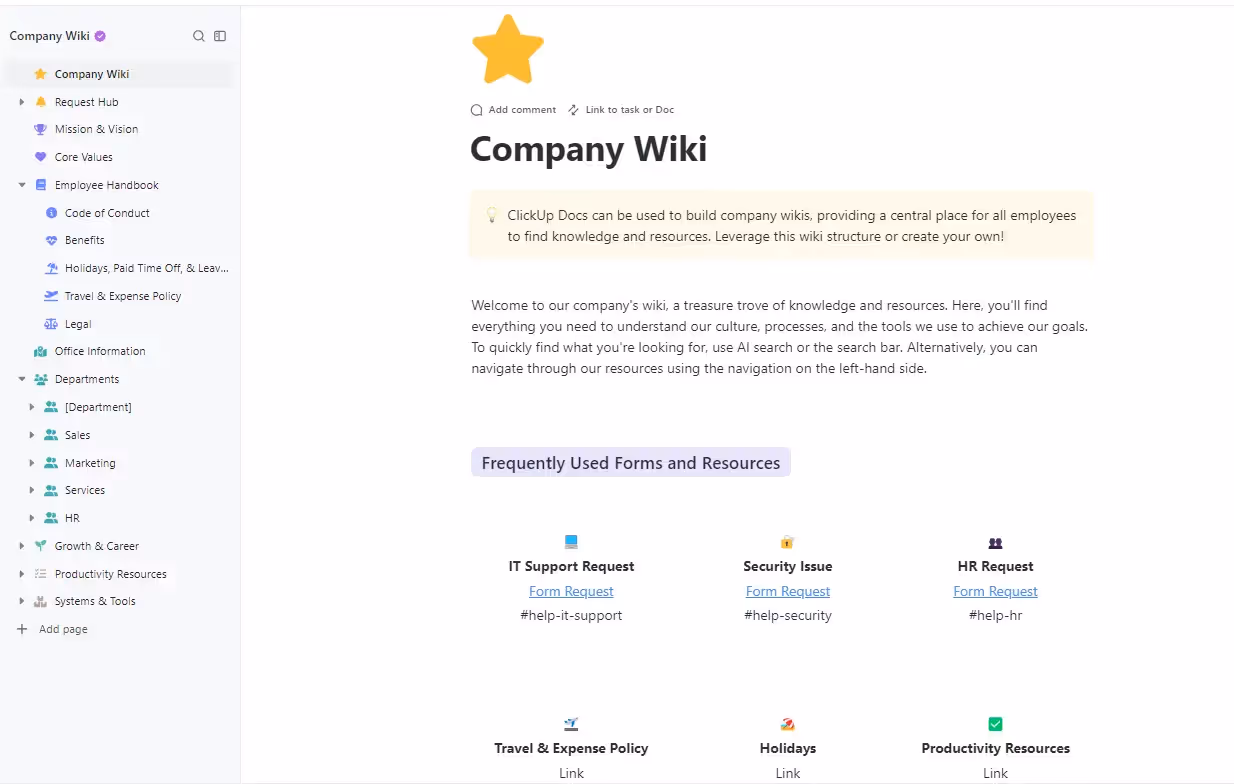Image resolution: width=1234 pixels, height=784 pixels.
Task: Expand Systems & Tools in the sidebar
Action: click(22, 601)
